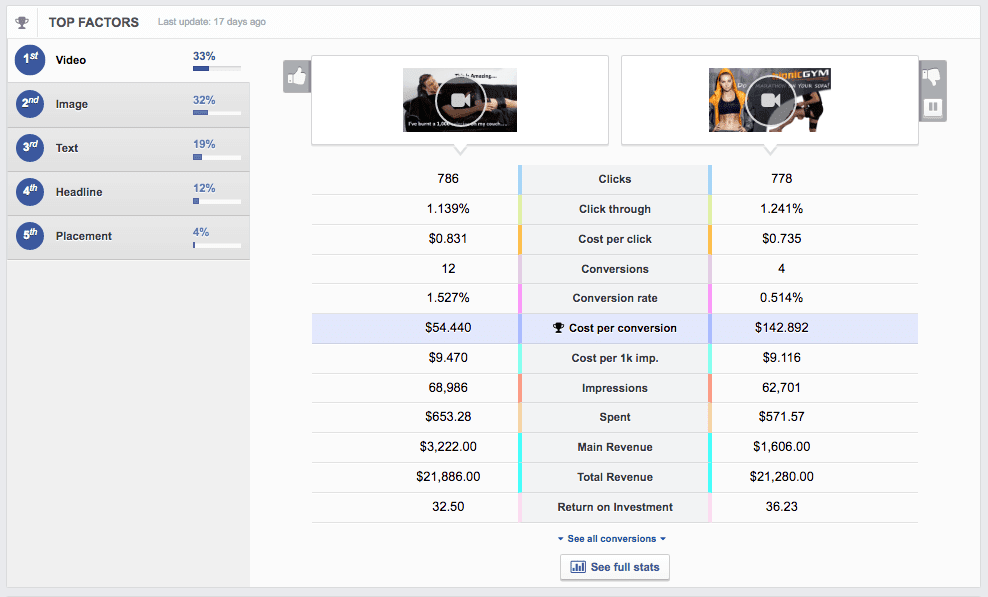This screenshot has width=988, height=597.
Task: Click the 5th rank badge icon
Action: pos(30,236)
